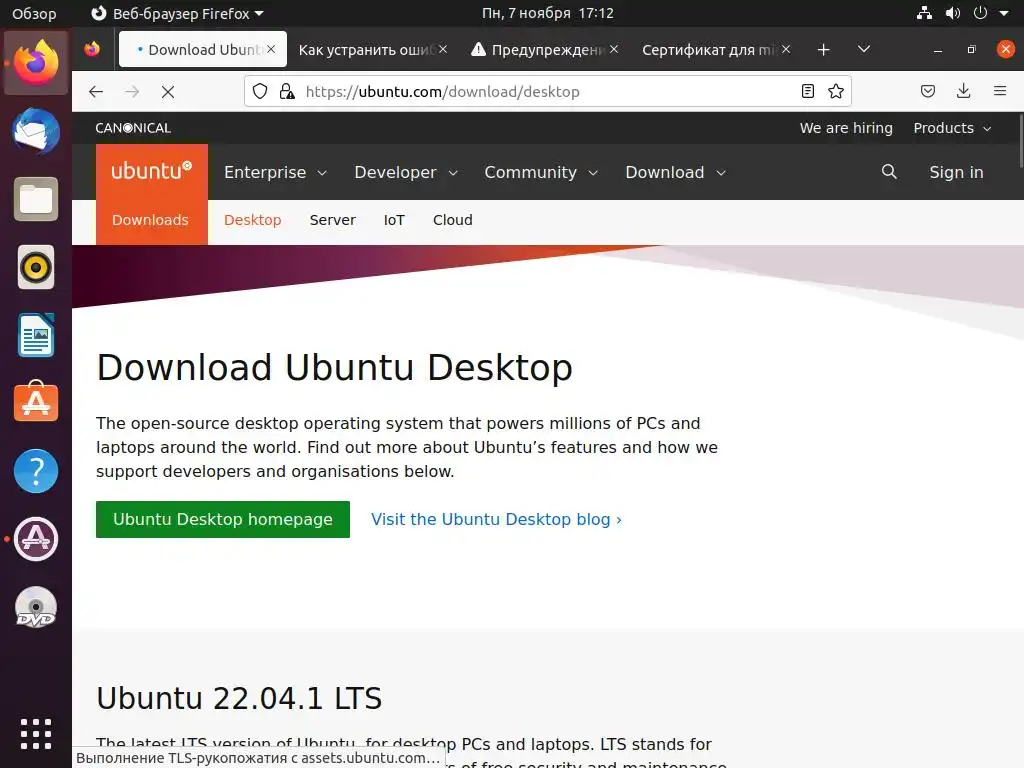
Task: Close the Download Ubuntu tab
Action: point(271,49)
